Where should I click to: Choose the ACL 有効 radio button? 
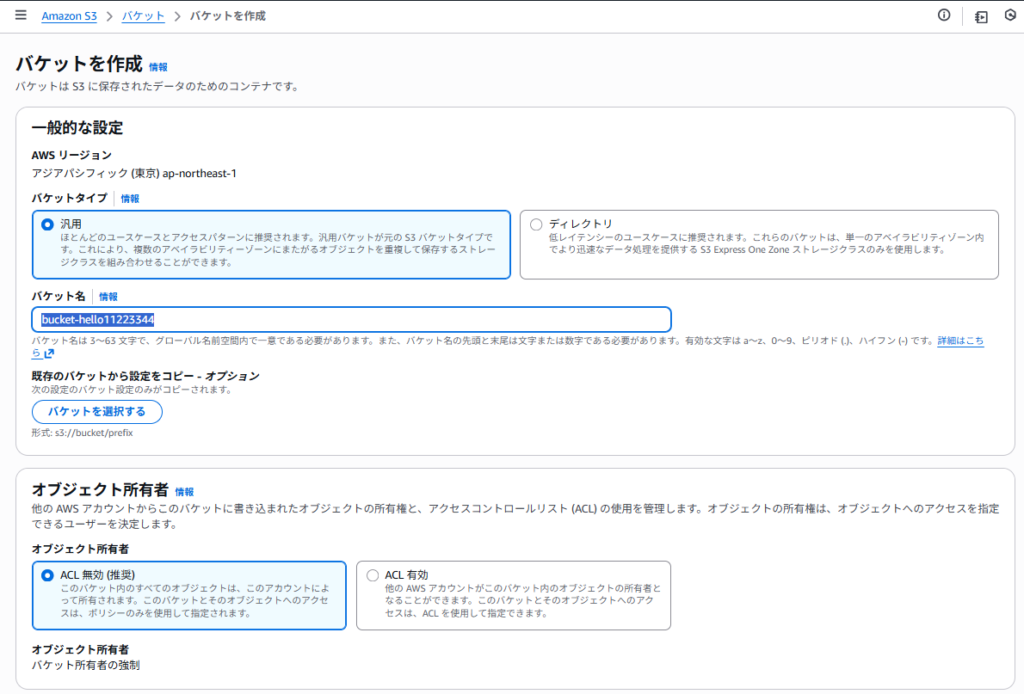(373, 575)
